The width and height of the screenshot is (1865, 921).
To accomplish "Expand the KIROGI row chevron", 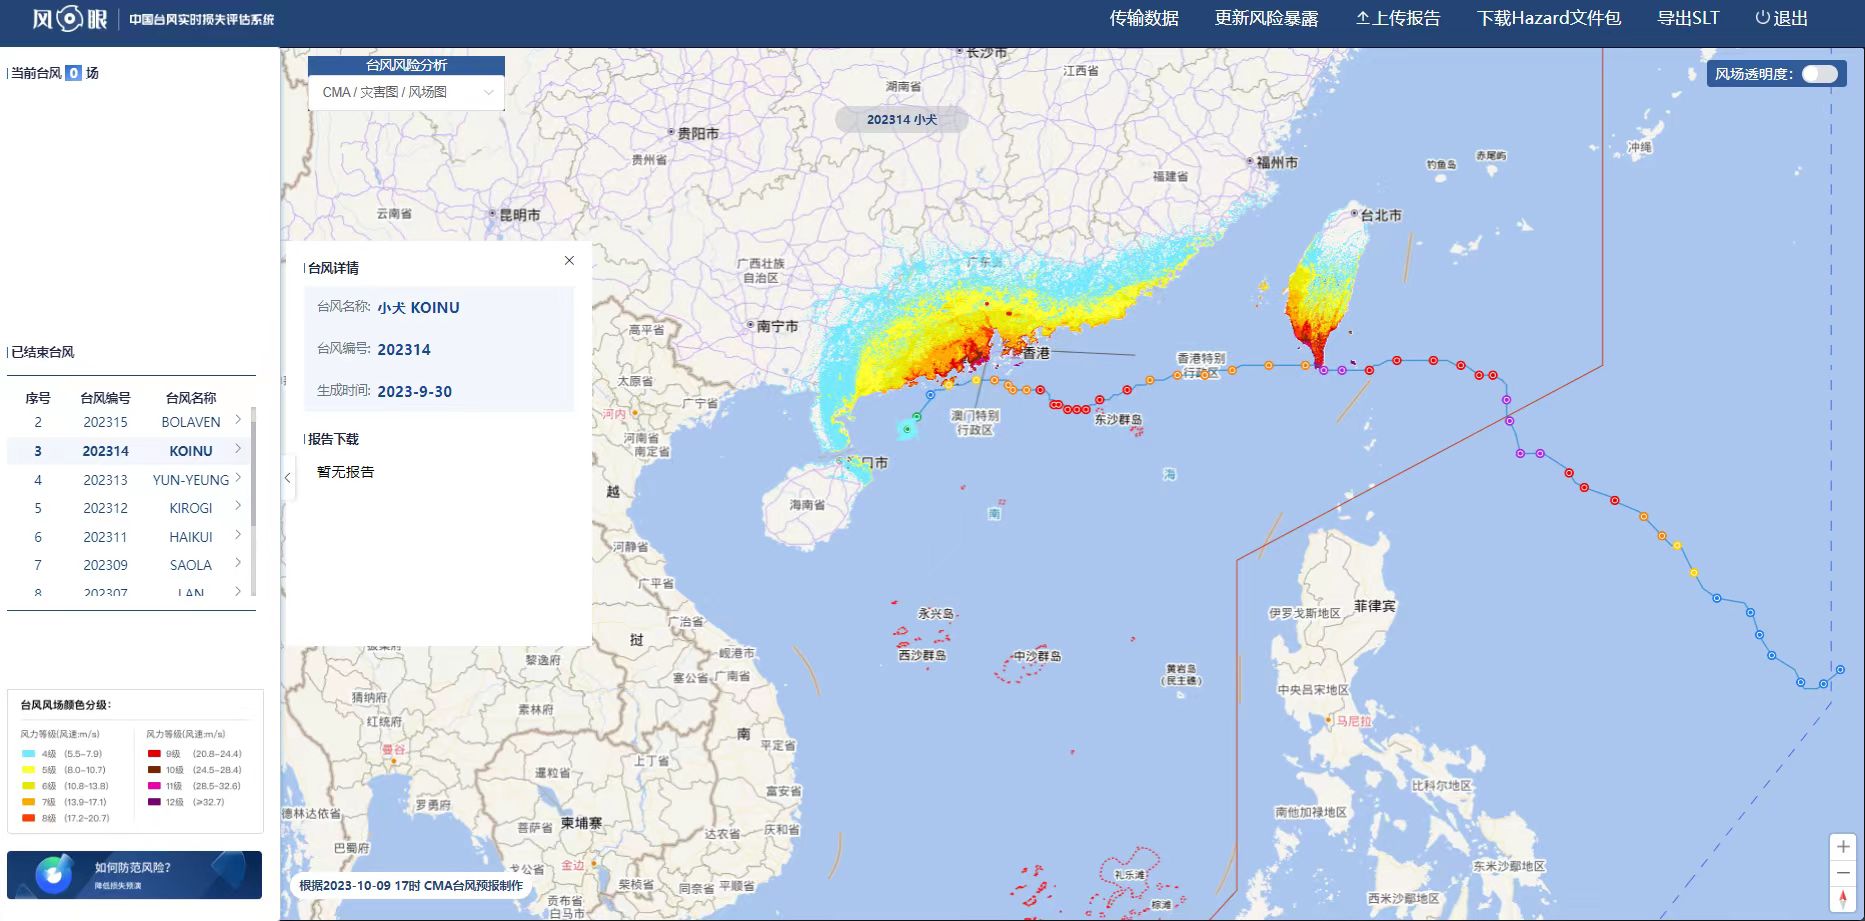I will coord(238,506).
